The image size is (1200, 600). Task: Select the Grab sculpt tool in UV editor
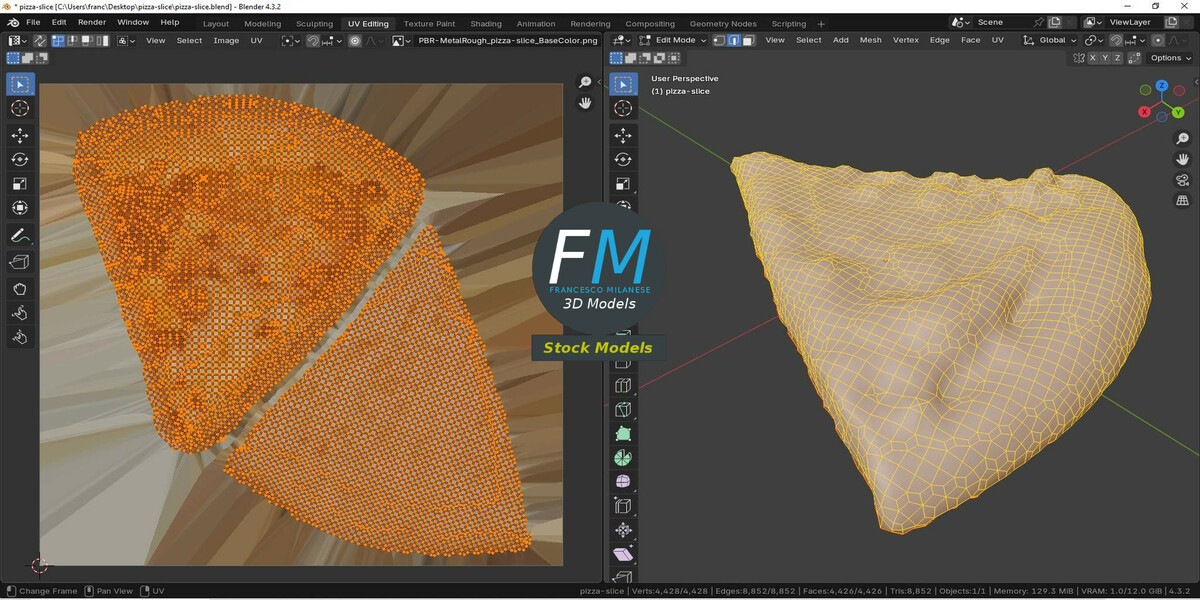[20, 289]
